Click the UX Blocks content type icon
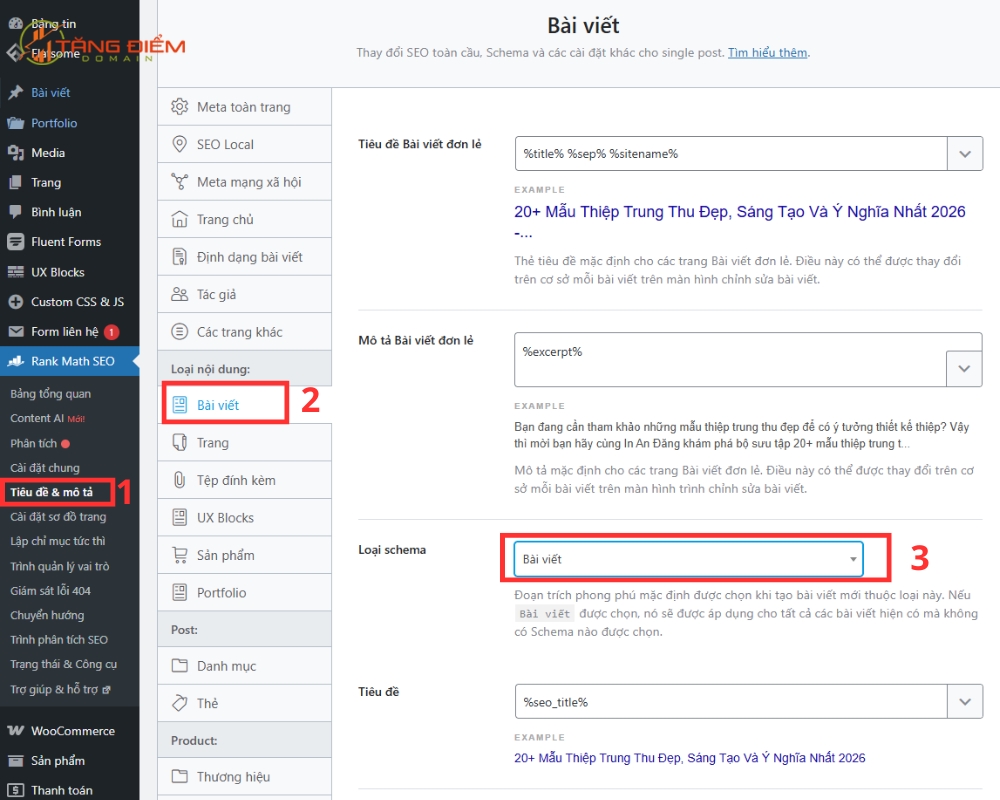The image size is (1000, 800). [x=180, y=517]
